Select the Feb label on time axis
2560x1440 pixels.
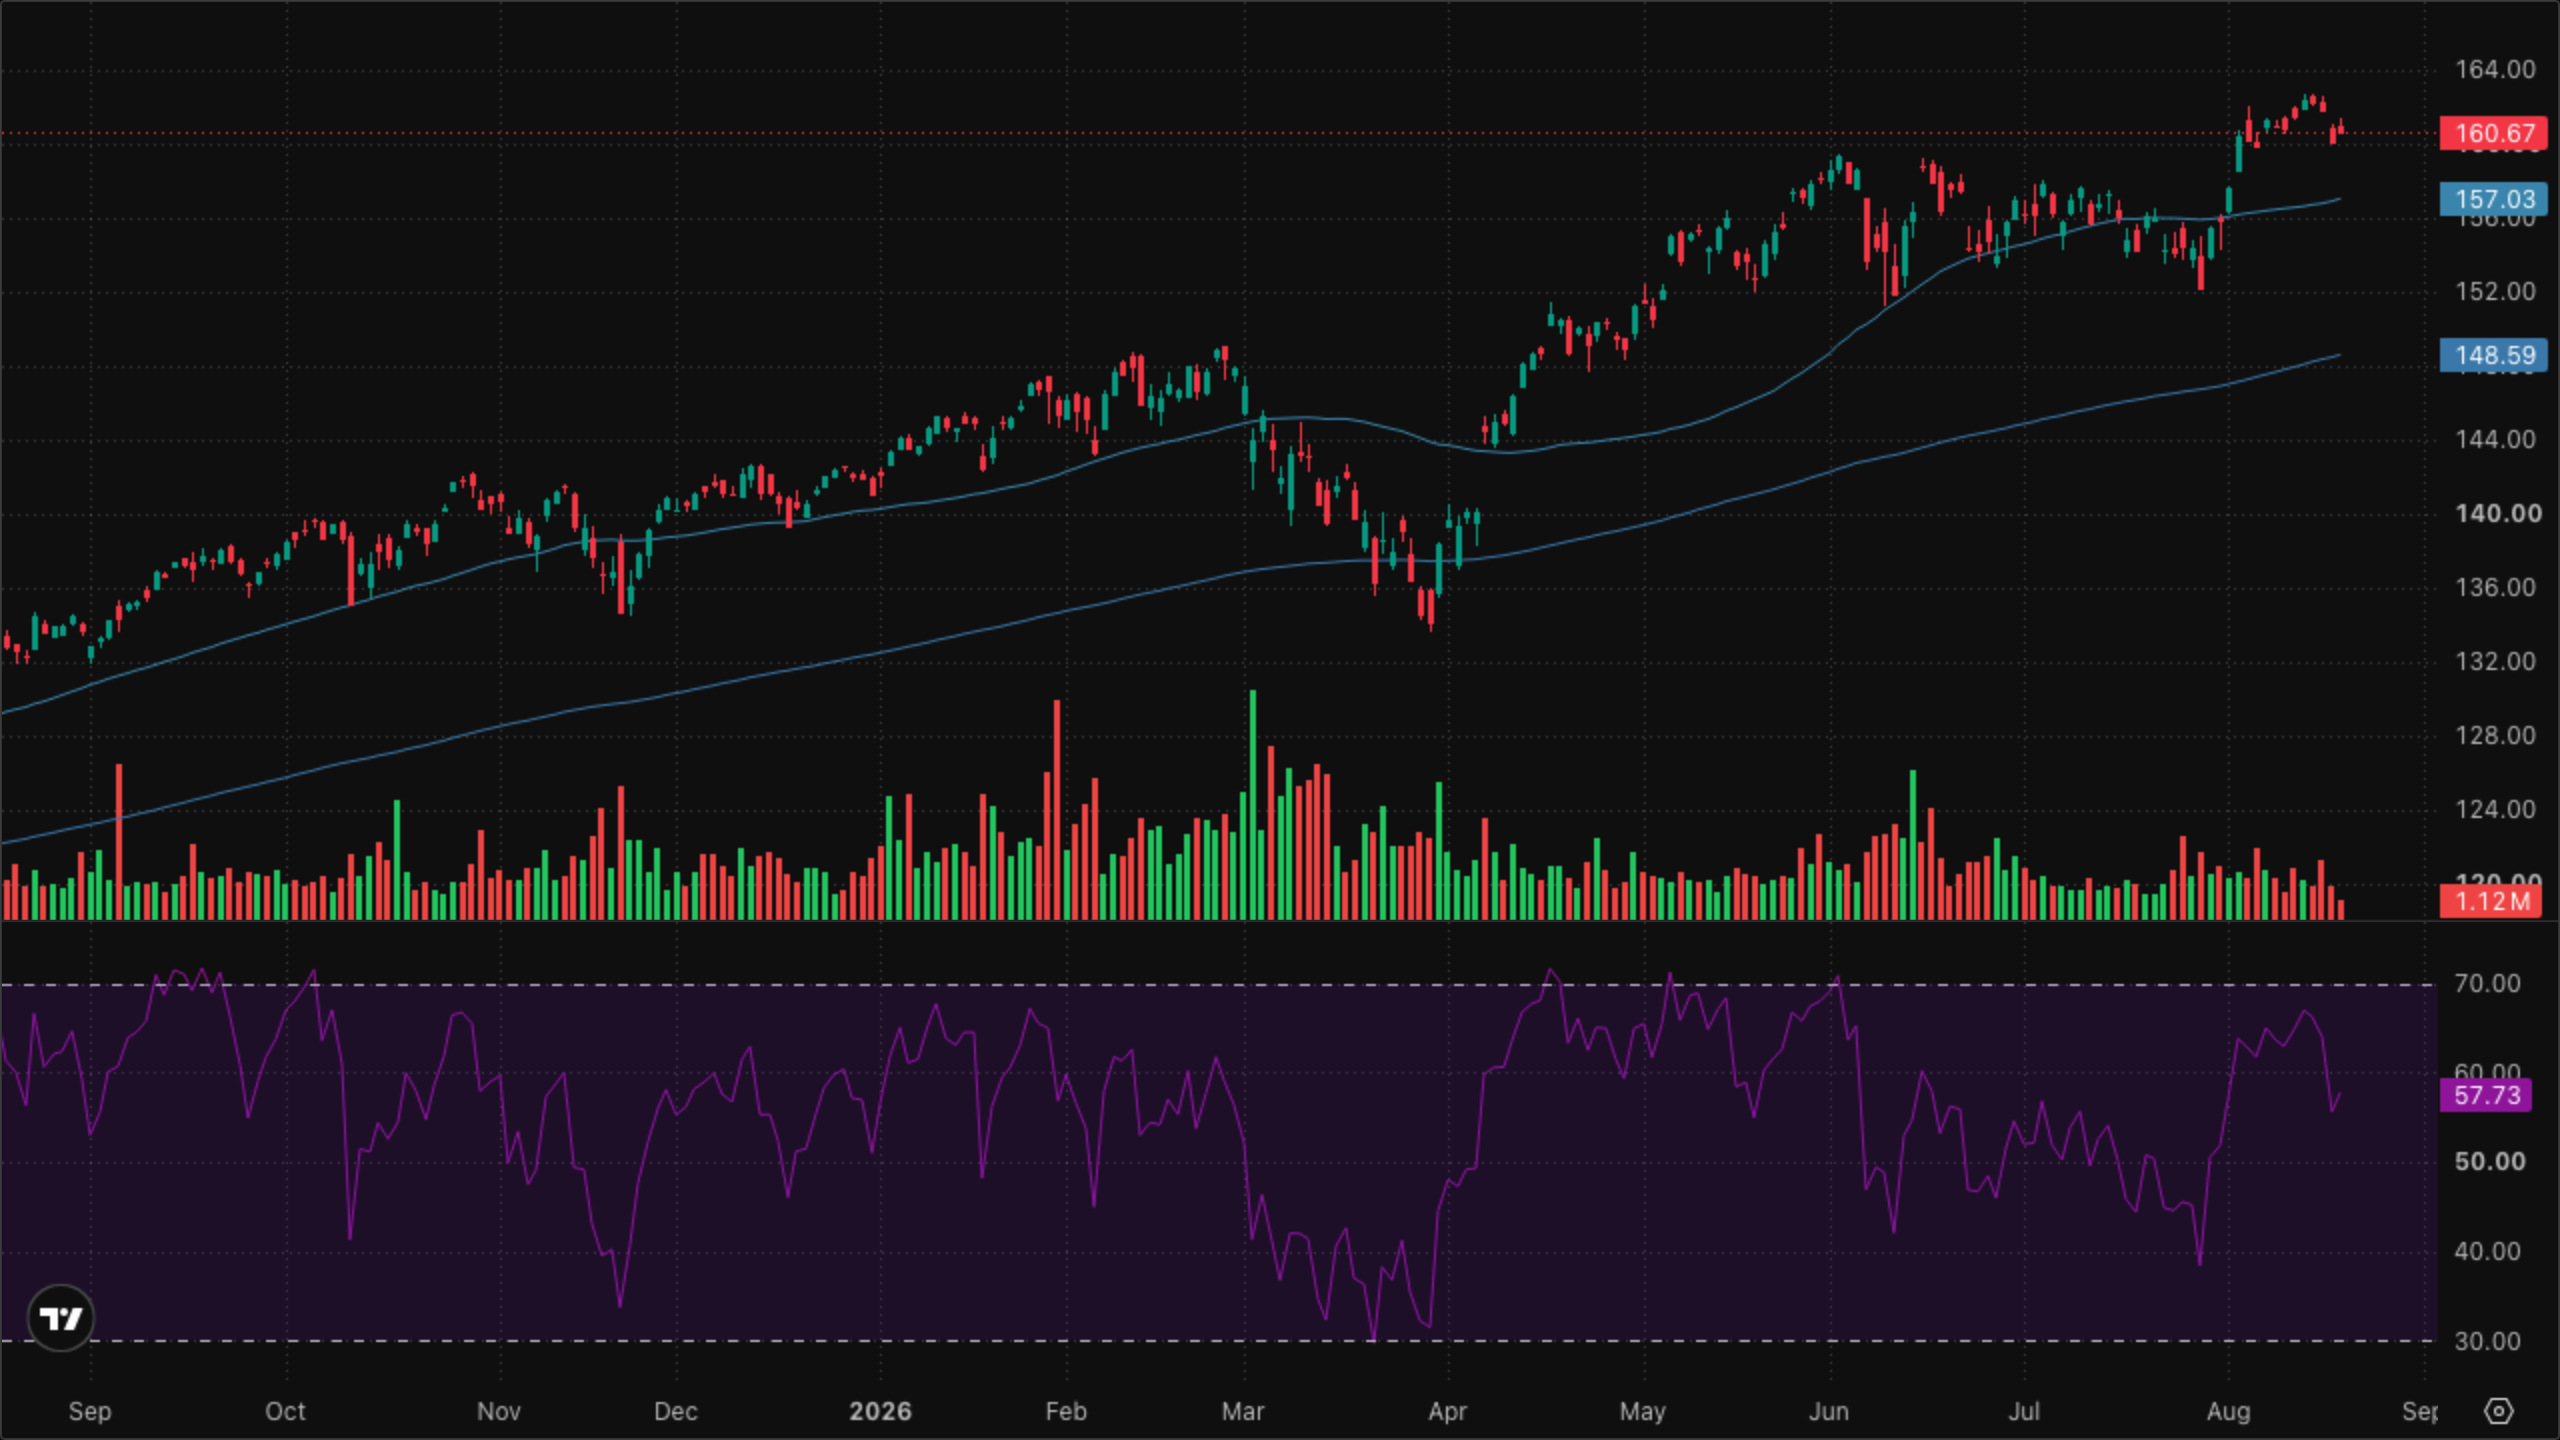tap(1066, 1411)
